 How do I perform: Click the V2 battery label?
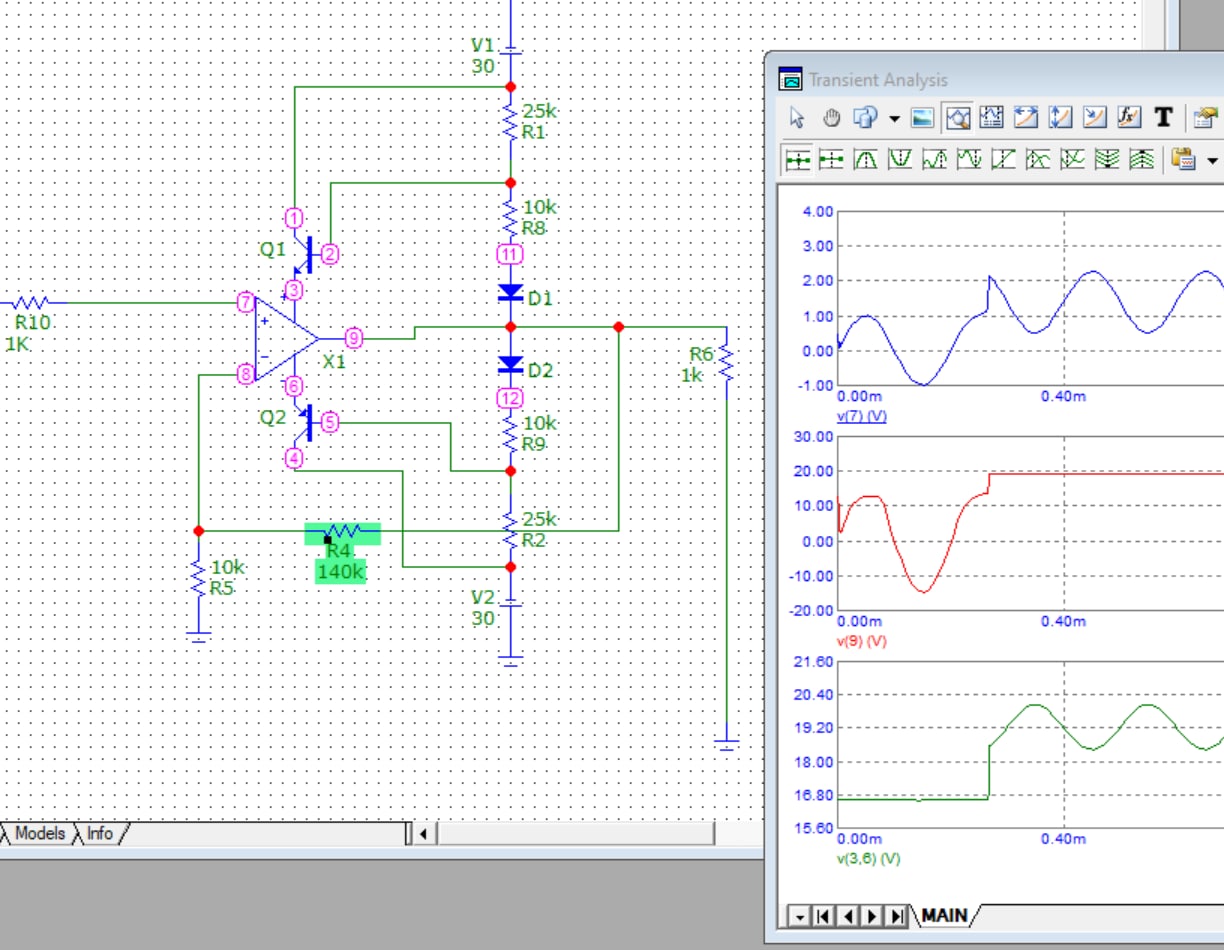[x=483, y=597]
